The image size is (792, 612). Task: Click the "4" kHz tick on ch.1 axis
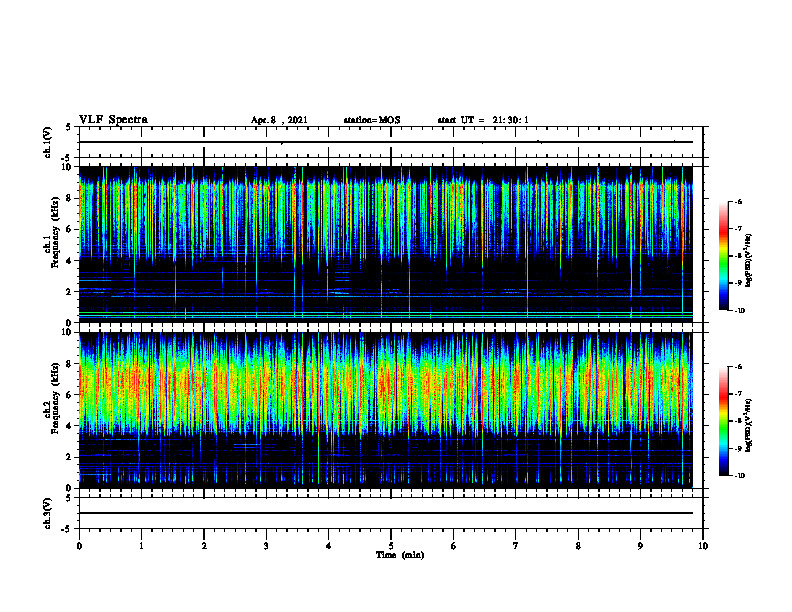[69, 261]
